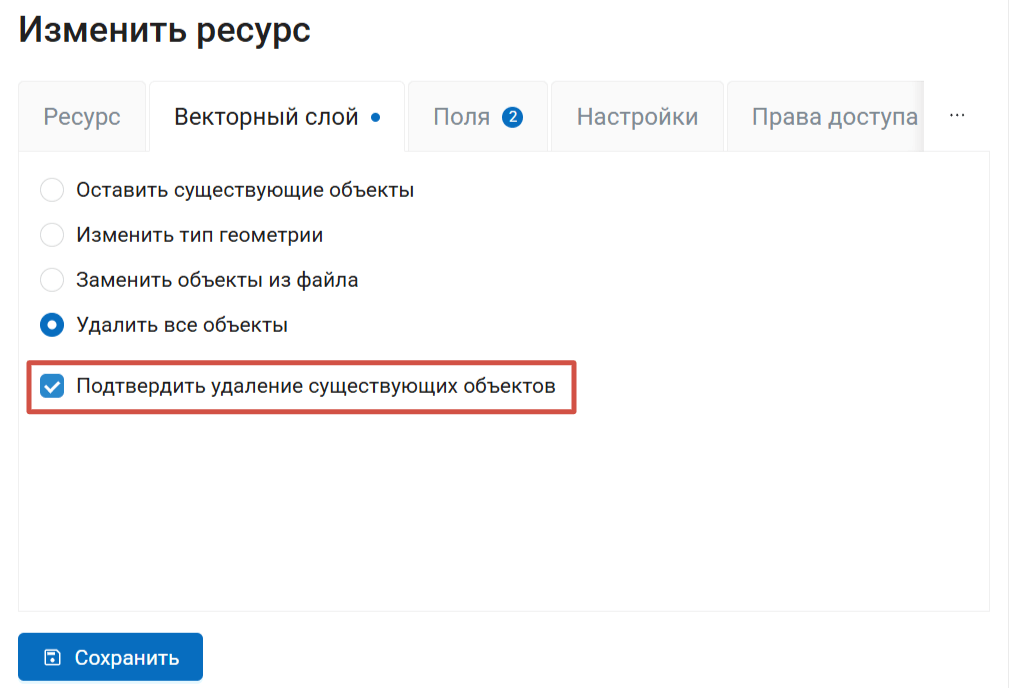Click the blue badge with number 2
The width and height of the screenshot is (1016, 688).
click(x=512, y=117)
